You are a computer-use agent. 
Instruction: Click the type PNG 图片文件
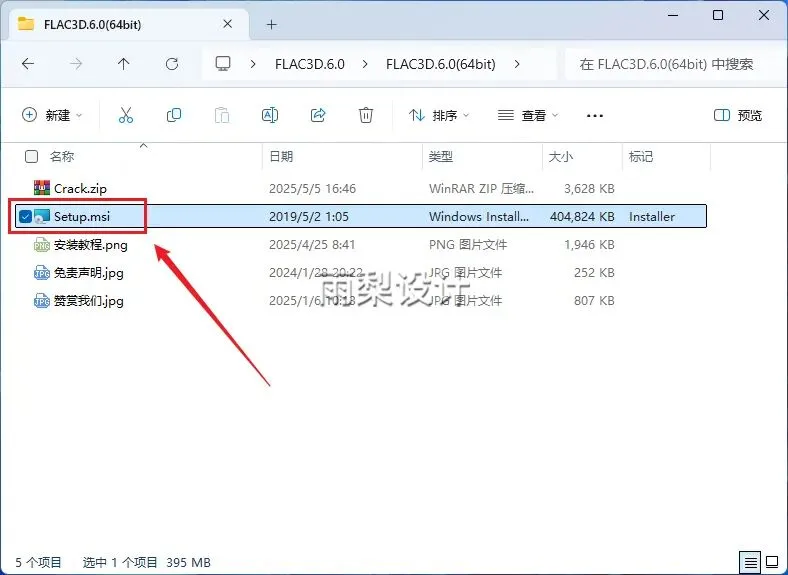[467, 245]
